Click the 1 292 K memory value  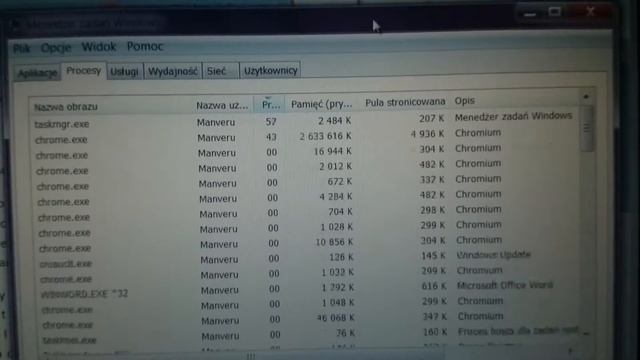coord(338,288)
